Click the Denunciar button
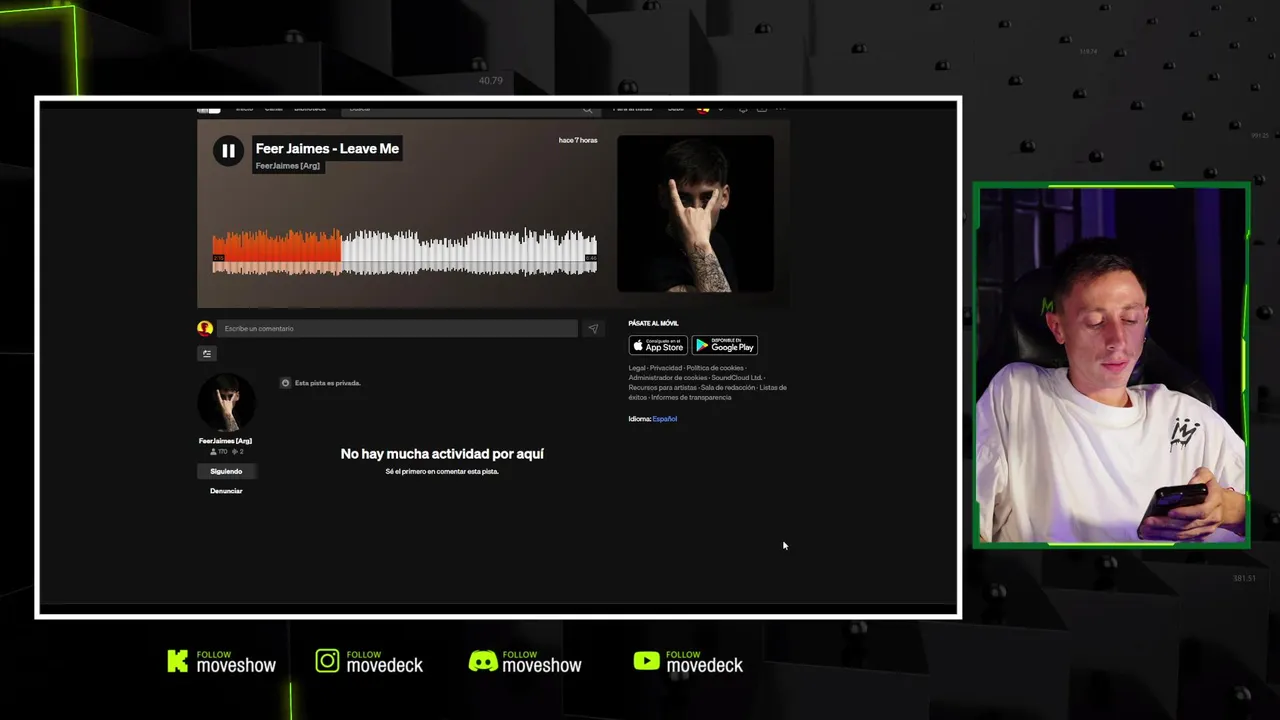1280x720 pixels. click(x=226, y=491)
